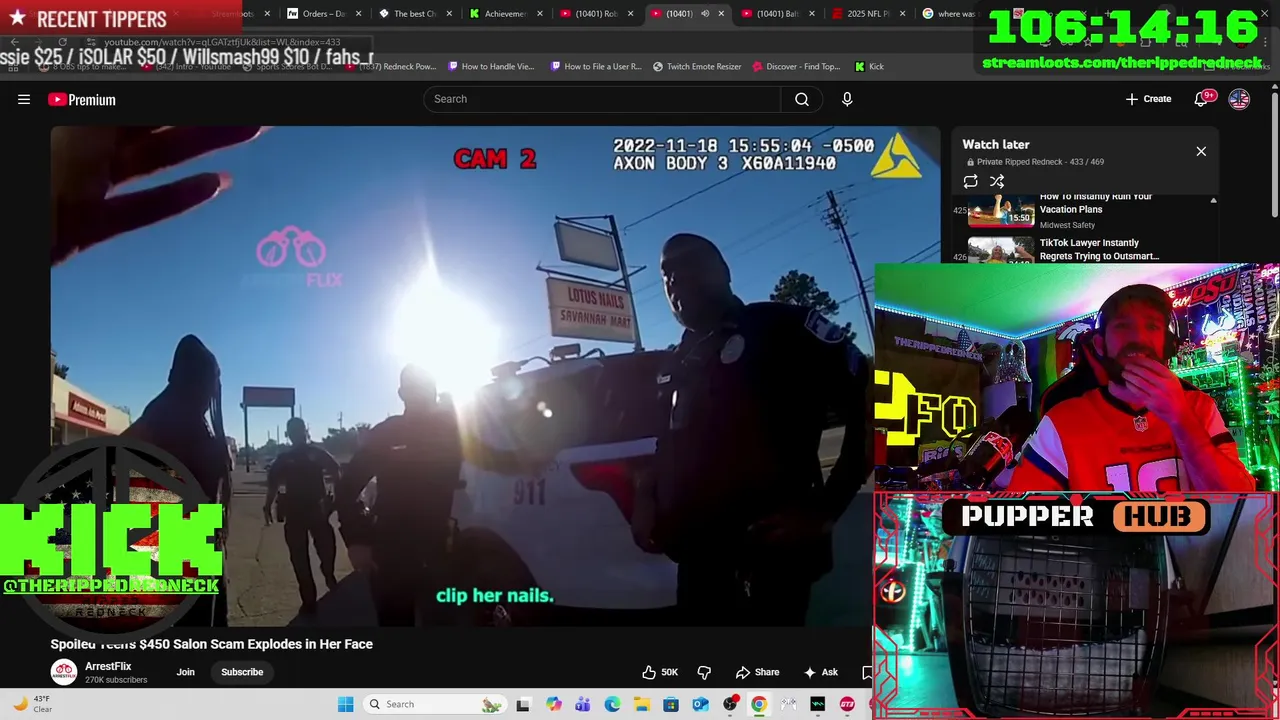Open Microsoft Teams from the taskbar
The height and width of the screenshot is (720, 1280).
(x=583, y=704)
